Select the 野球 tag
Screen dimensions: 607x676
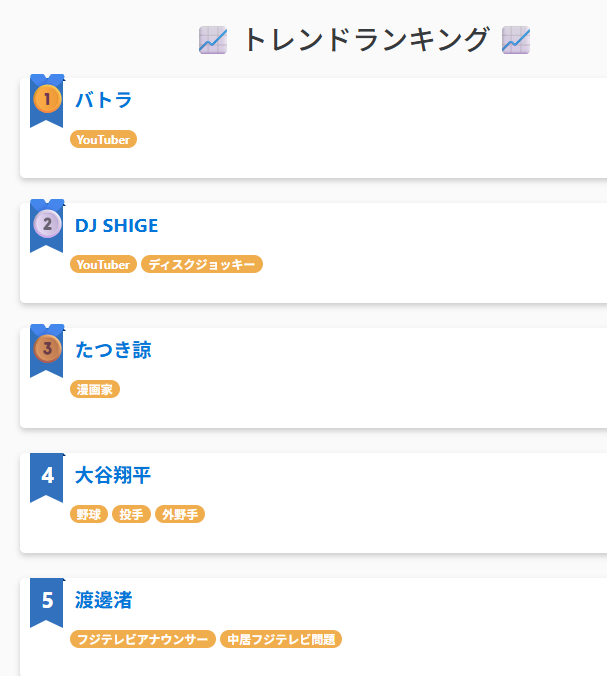pos(89,514)
